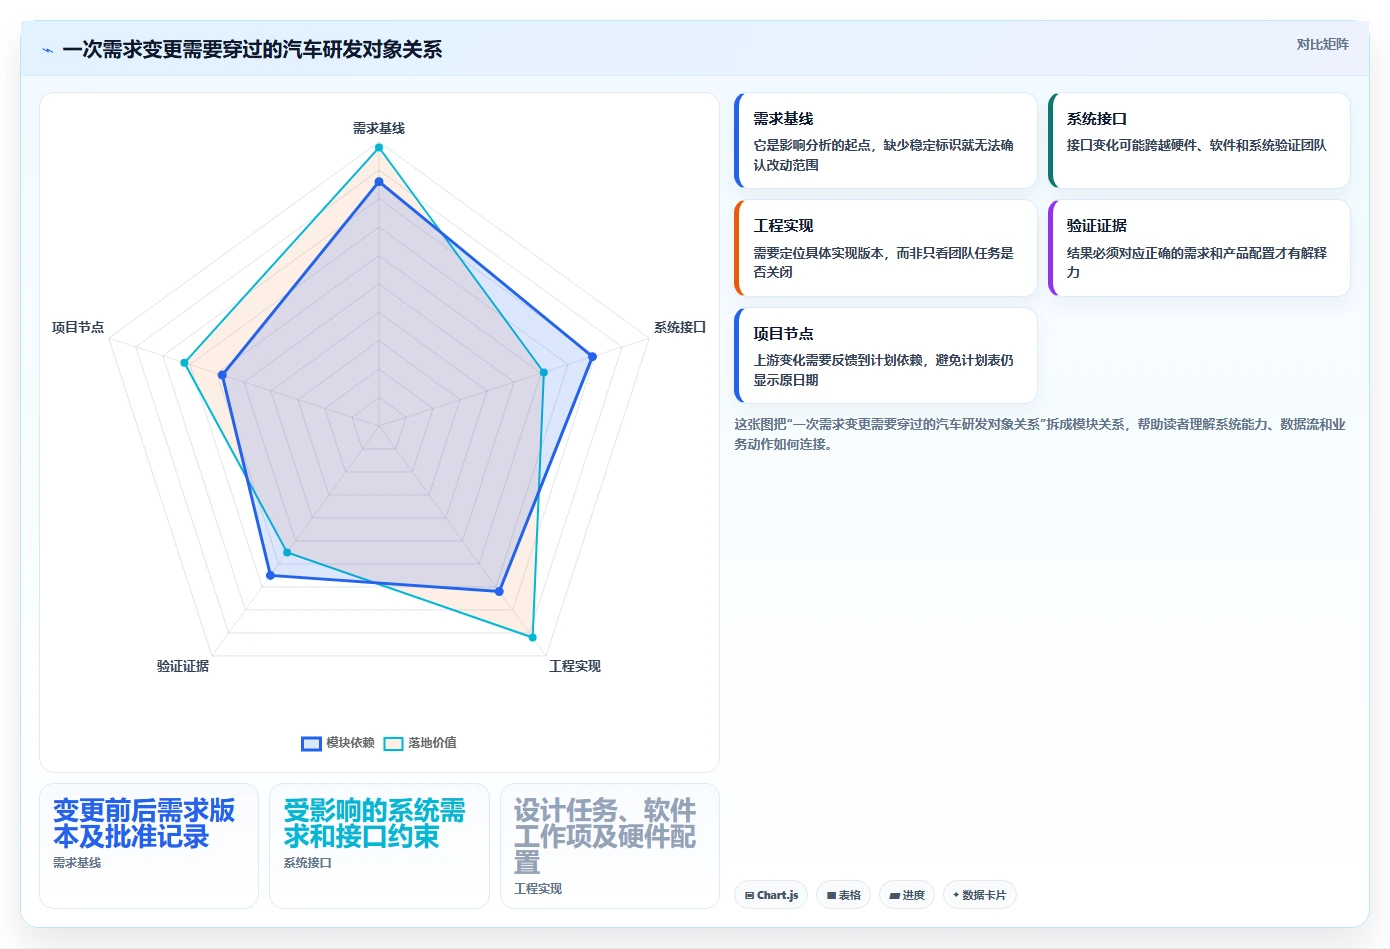Screen dimensions: 1390x949
Task: Select the 设计任务、软件工作项及硬件配置 tile
Action: [x=610, y=846]
